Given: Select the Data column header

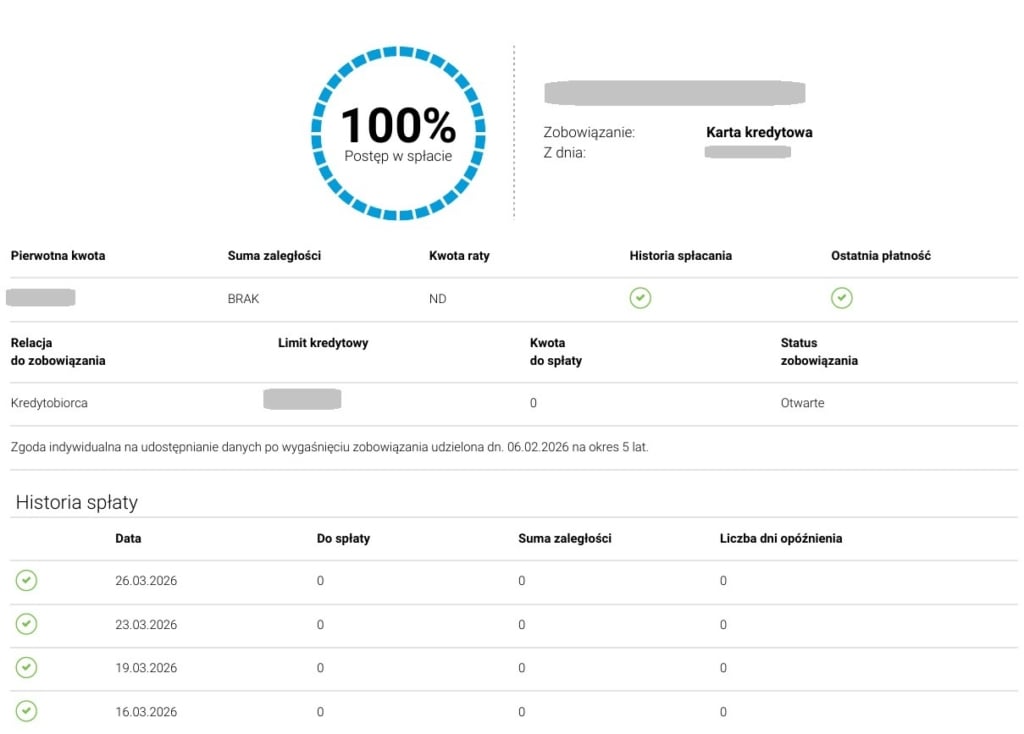Looking at the screenshot, I should pyautogui.click(x=126, y=538).
